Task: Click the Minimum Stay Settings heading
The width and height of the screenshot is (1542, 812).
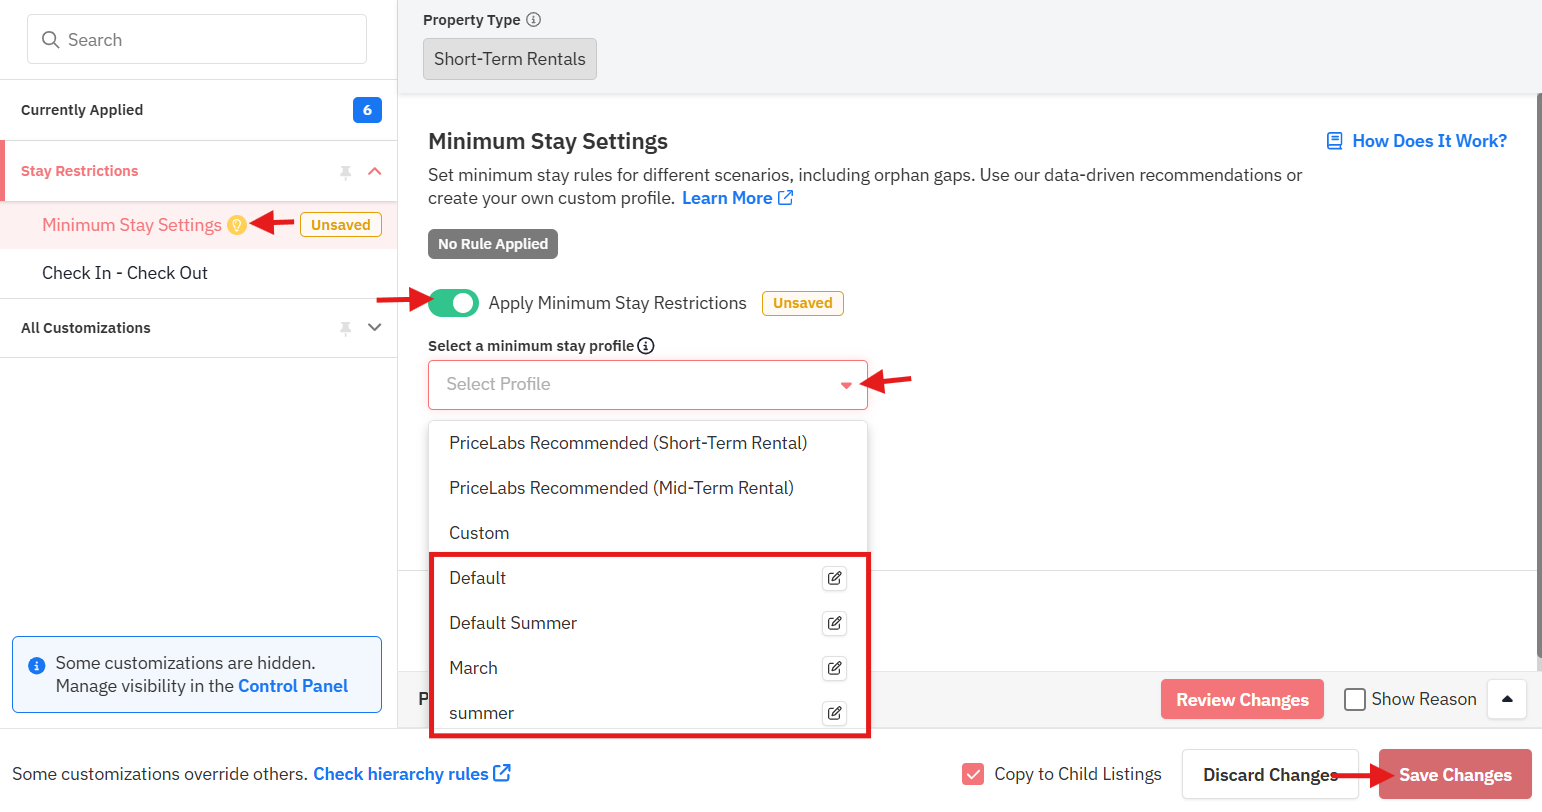Action: click(548, 141)
